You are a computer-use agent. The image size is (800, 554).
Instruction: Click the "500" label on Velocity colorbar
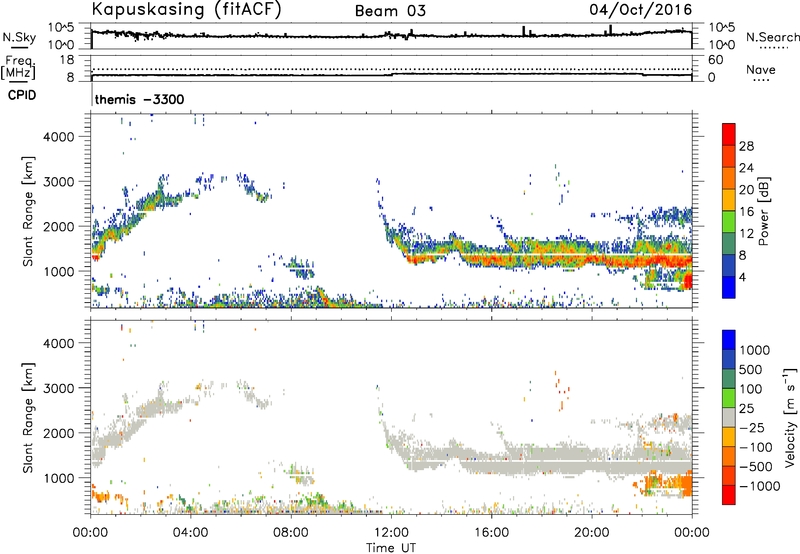(x=751, y=370)
